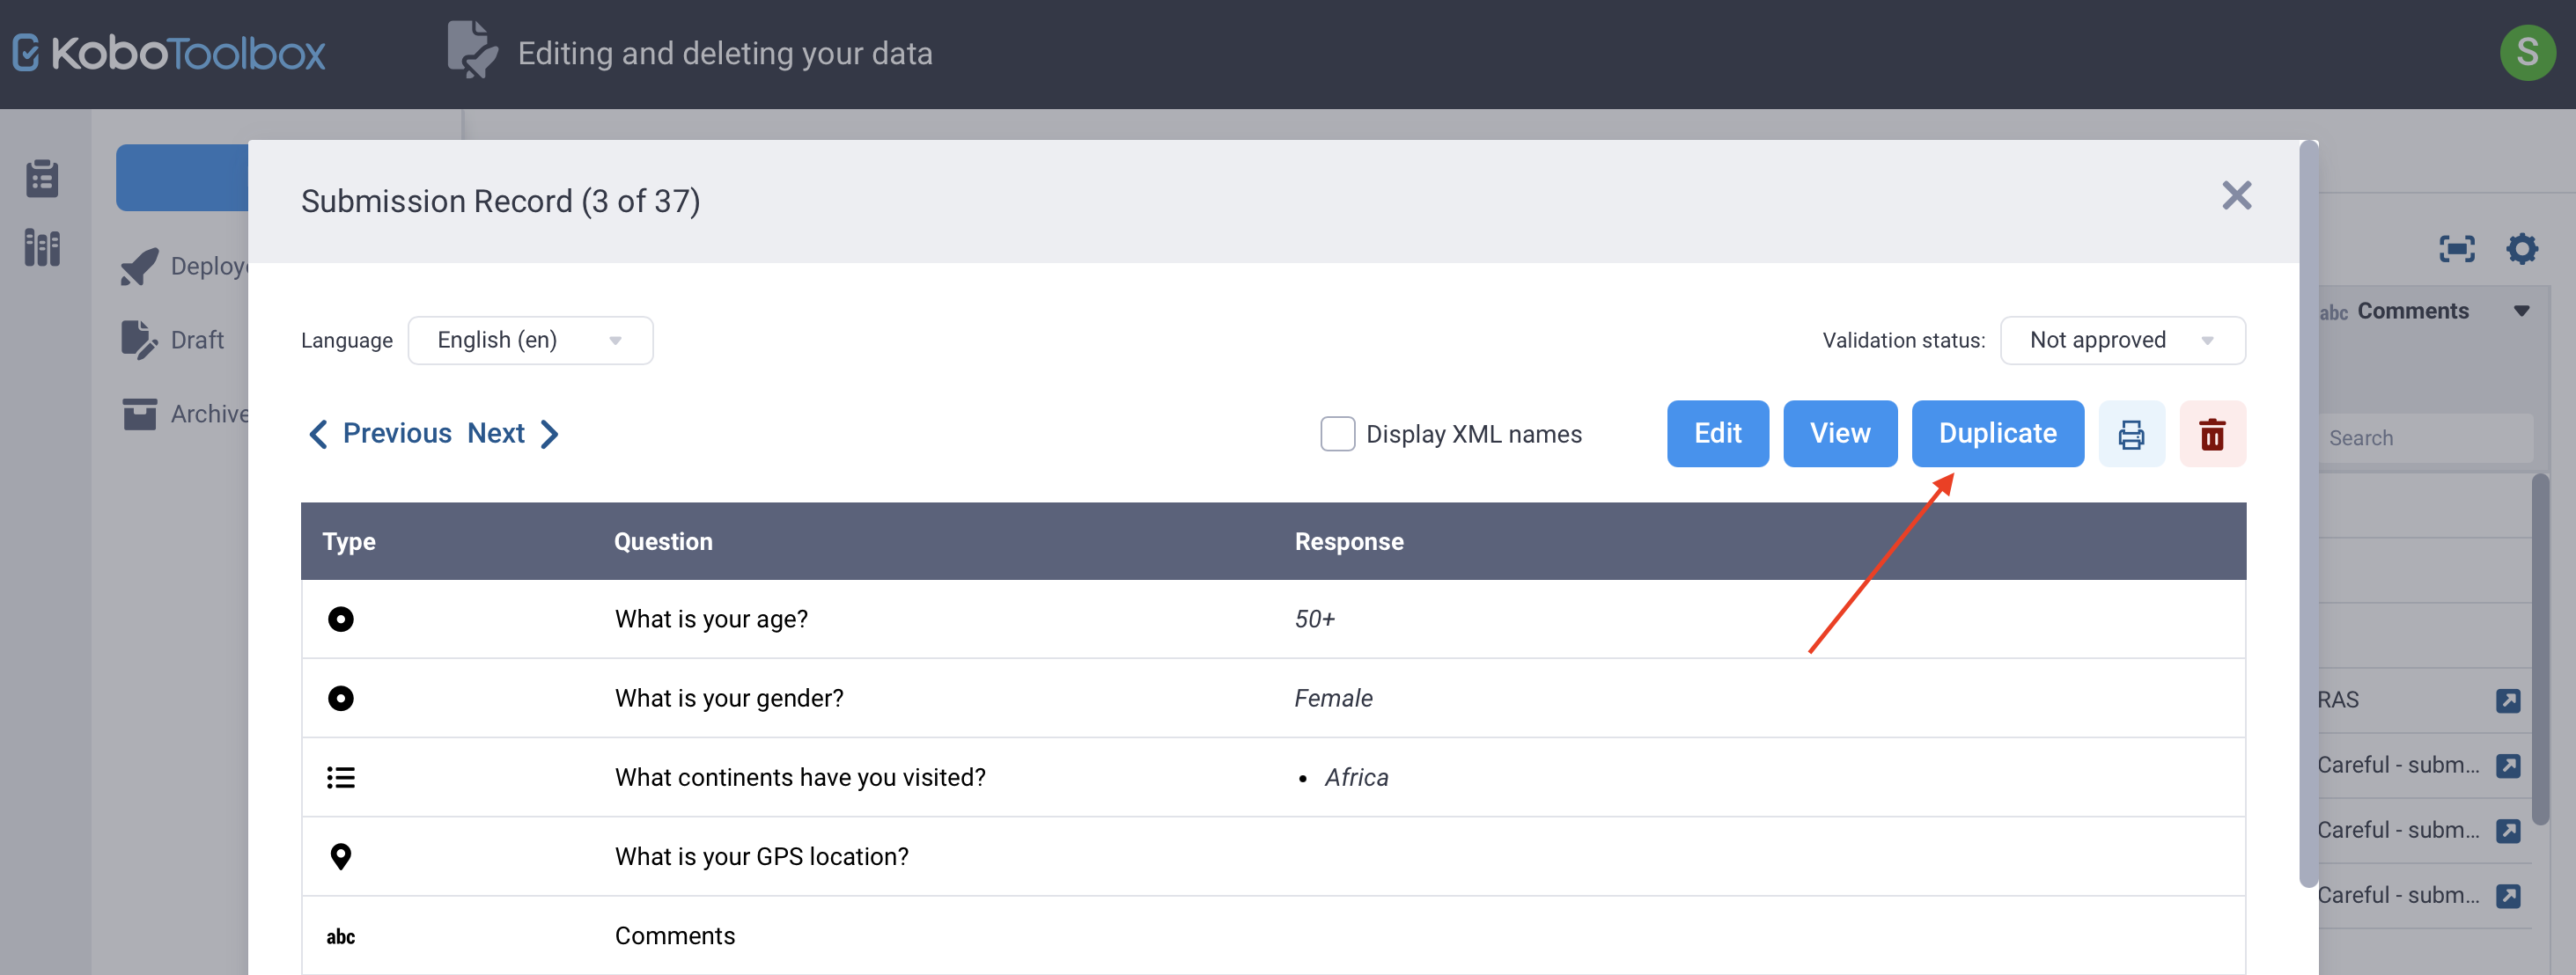Open the RAS submission row arrow icon
2576x975 pixels.
(2507, 700)
